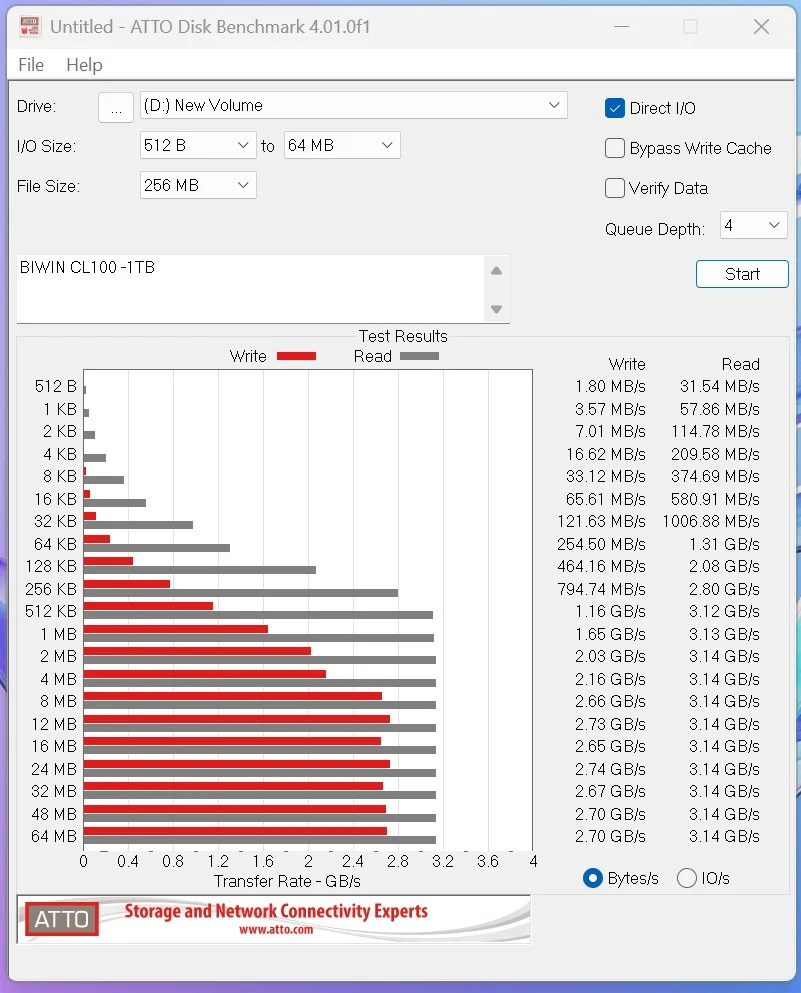Open the www.atto.com link
The image size is (801, 993).
coord(276,930)
